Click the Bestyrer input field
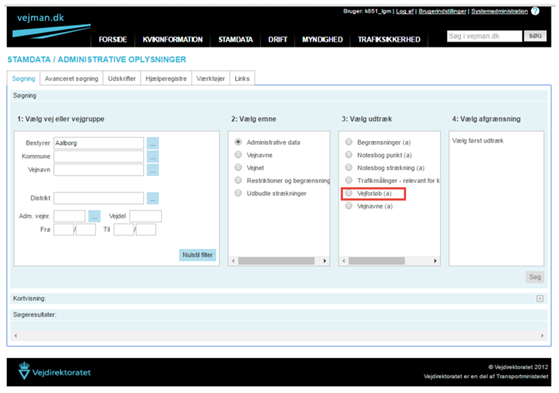This screenshot has height=393, width=559. tap(98, 143)
